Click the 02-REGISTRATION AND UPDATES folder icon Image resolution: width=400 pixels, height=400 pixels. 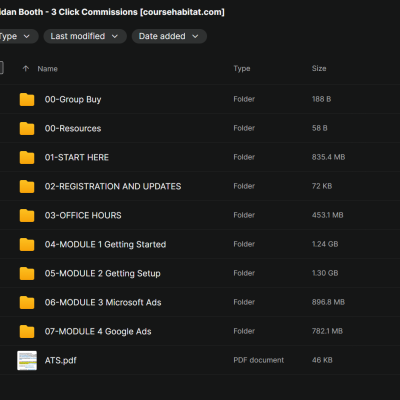[27, 186]
